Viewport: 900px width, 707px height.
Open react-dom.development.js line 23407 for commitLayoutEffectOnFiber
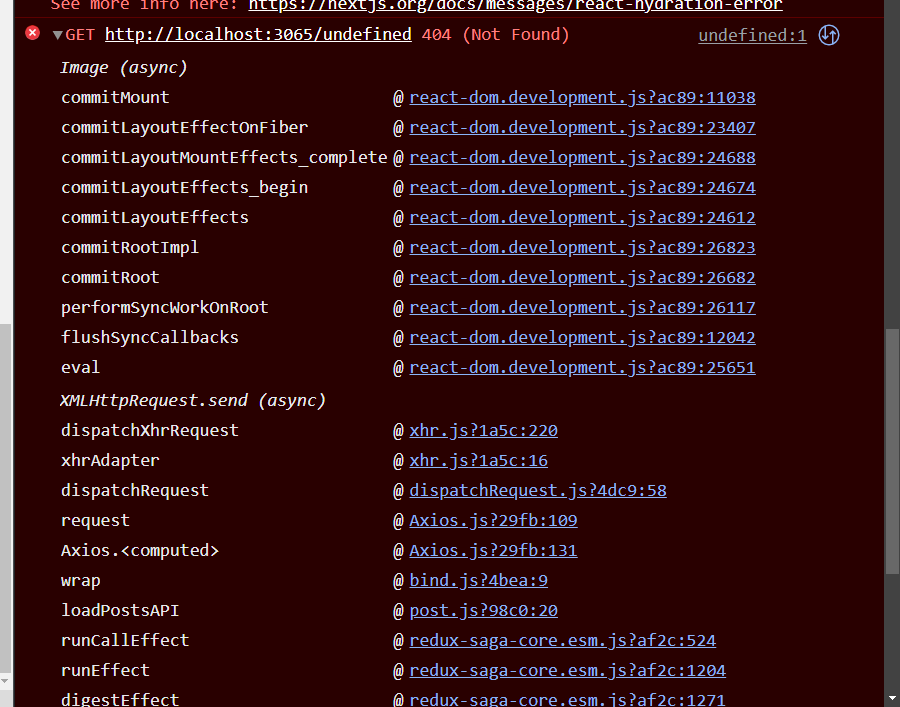coord(582,127)
